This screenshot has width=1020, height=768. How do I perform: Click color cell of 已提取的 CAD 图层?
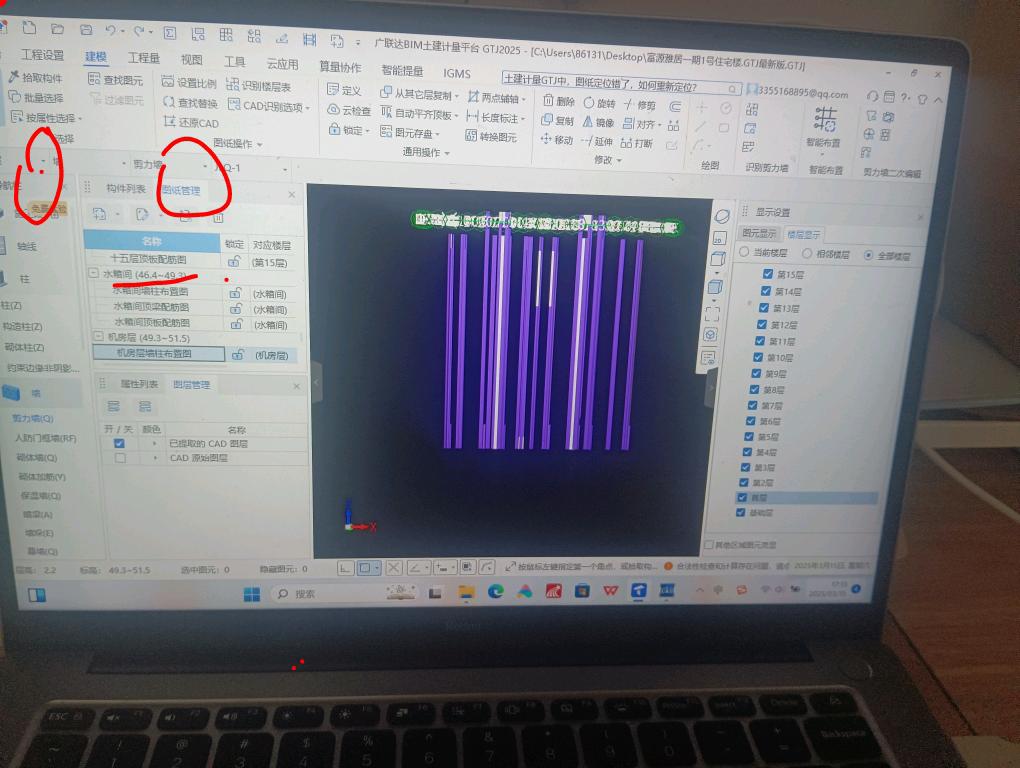coord(153,444)
